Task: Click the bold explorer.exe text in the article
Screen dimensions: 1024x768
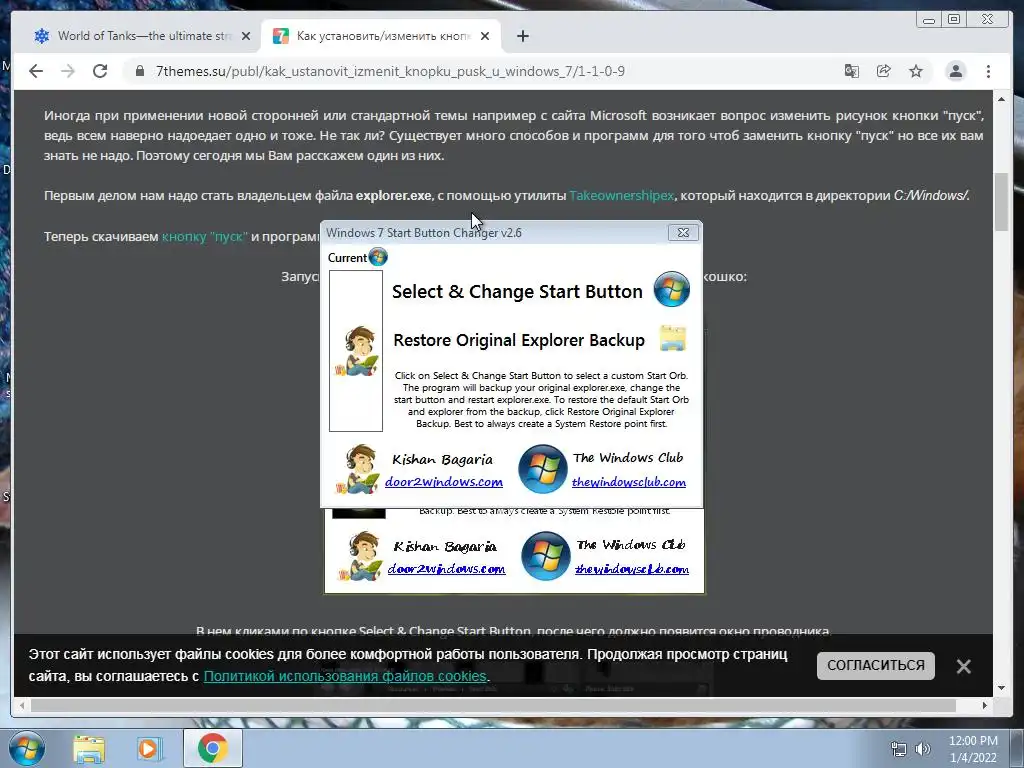Action: coord(393,195)
